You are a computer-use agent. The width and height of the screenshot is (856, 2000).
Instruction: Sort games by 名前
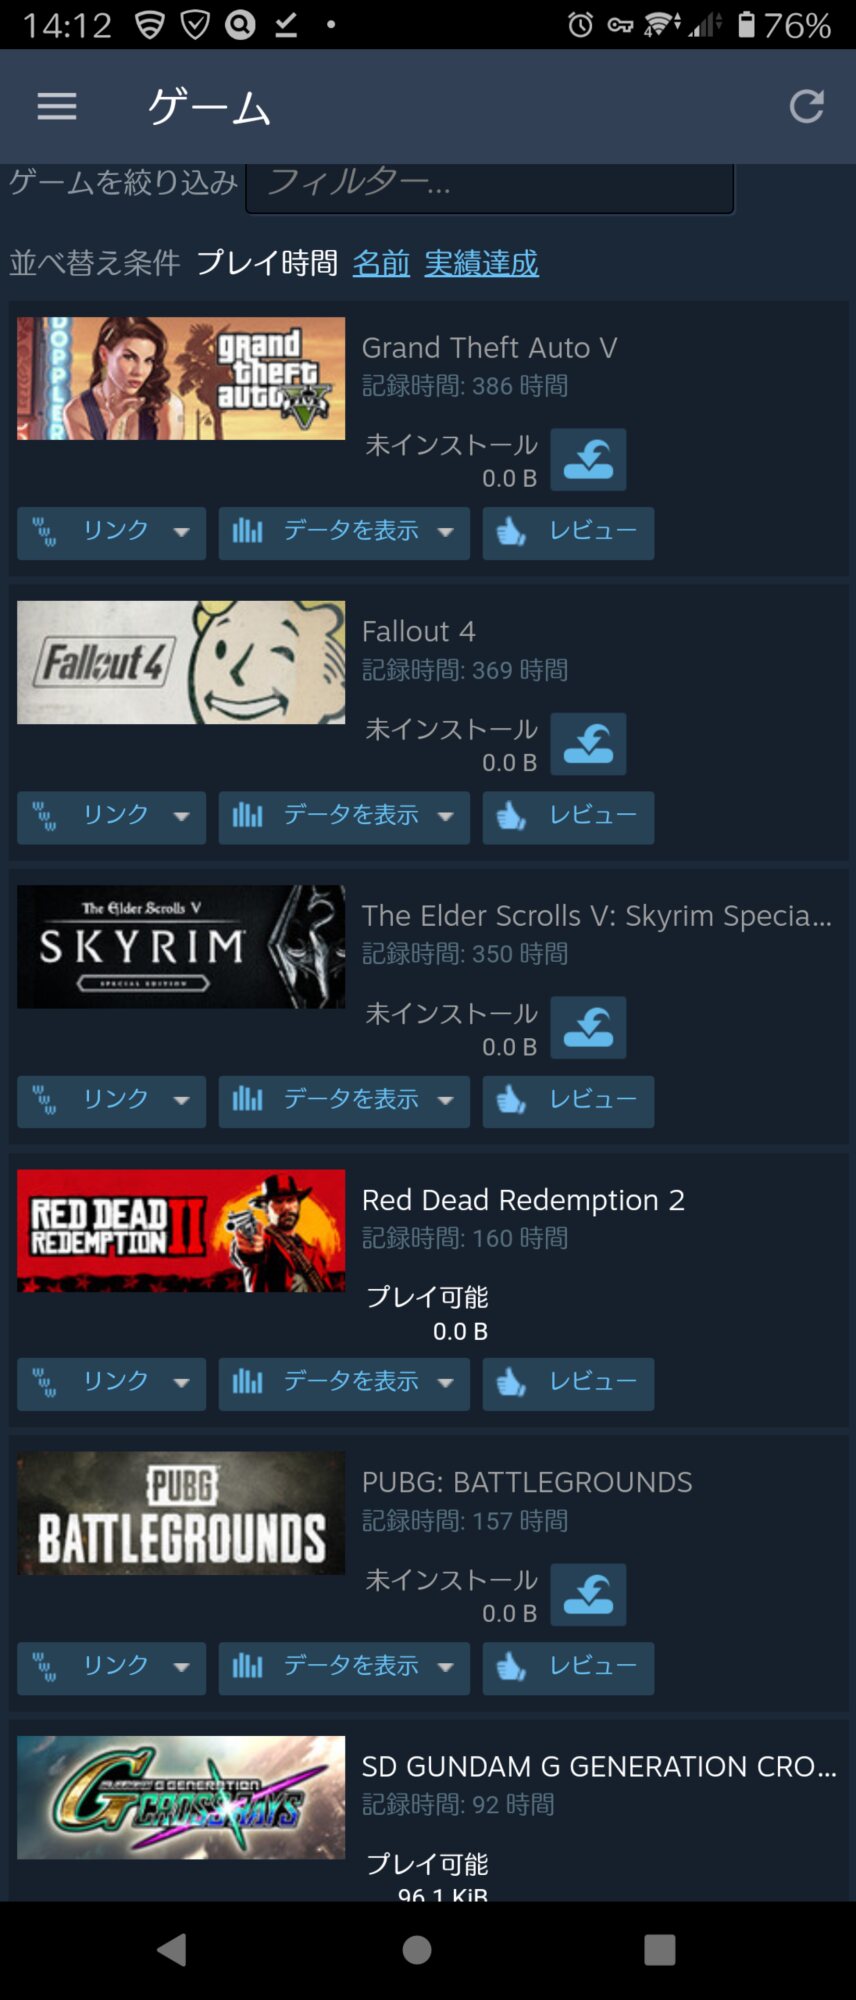click(x=381, y=263)
